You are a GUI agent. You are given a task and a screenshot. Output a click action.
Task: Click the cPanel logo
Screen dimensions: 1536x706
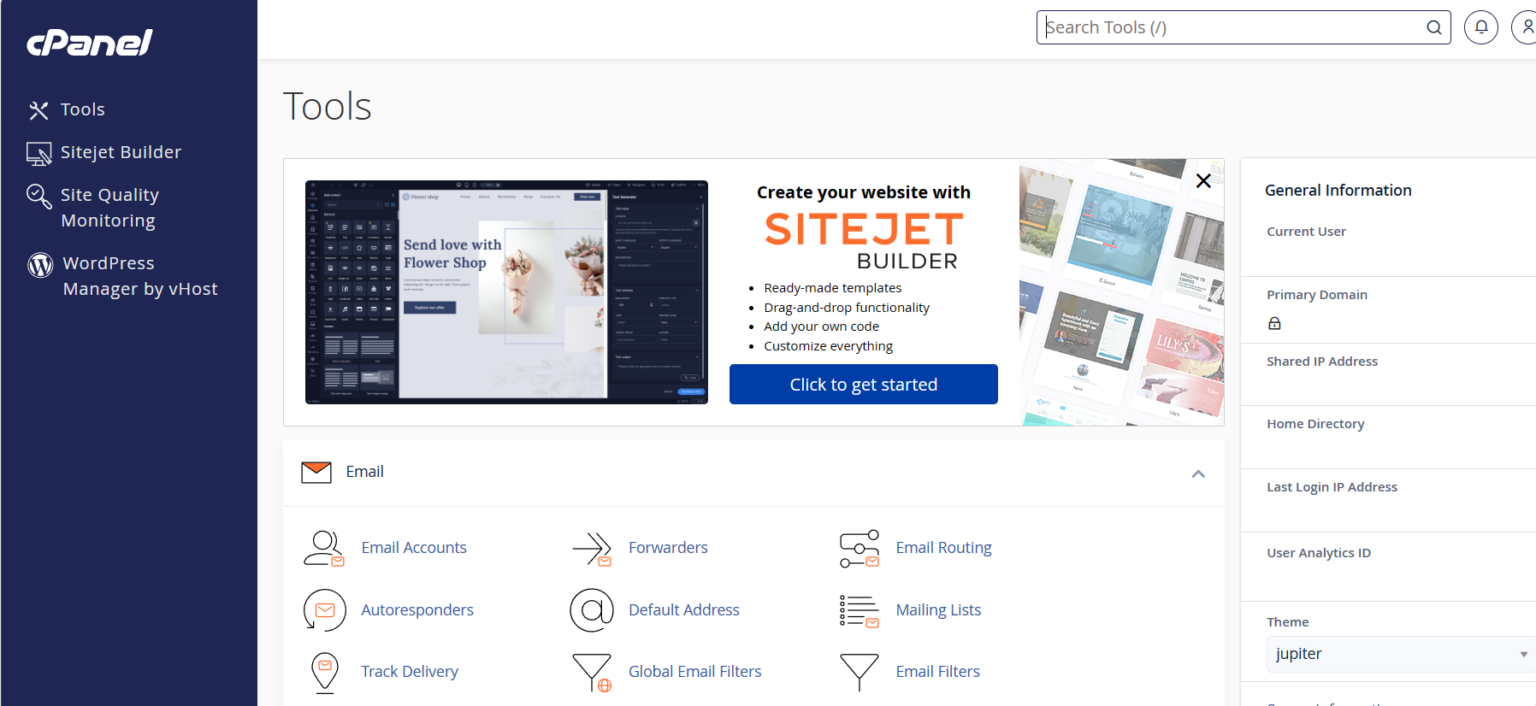pos(89,42)
